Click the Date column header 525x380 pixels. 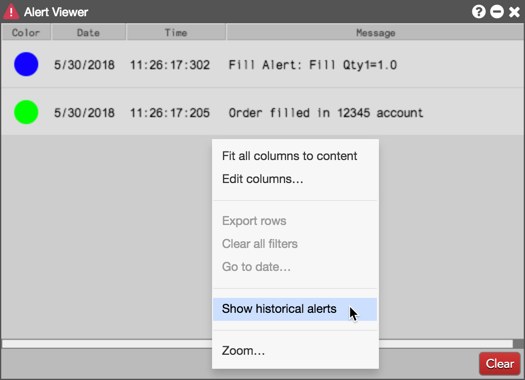tap(88, 32)
